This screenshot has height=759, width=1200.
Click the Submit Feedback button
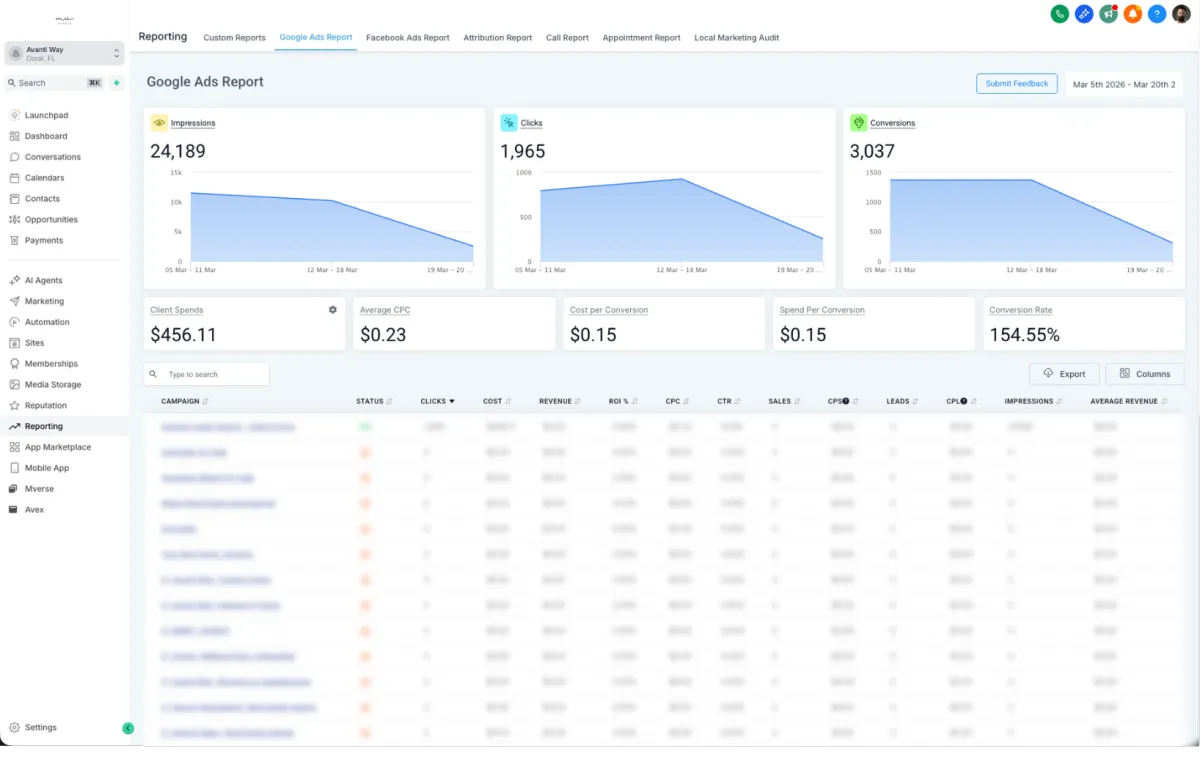[1017, 84]
